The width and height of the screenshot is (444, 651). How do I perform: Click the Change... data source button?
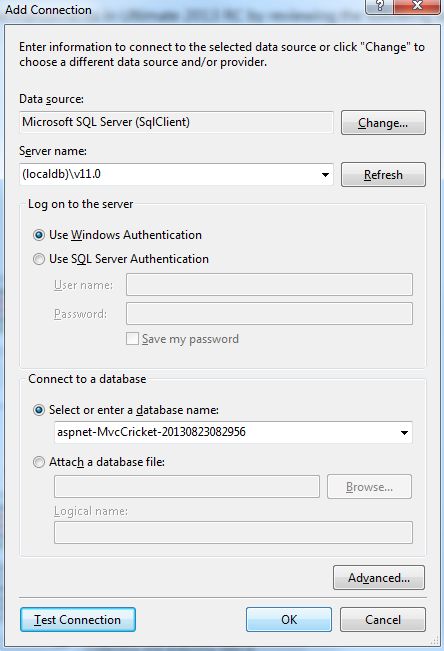(x=383, y=123)
